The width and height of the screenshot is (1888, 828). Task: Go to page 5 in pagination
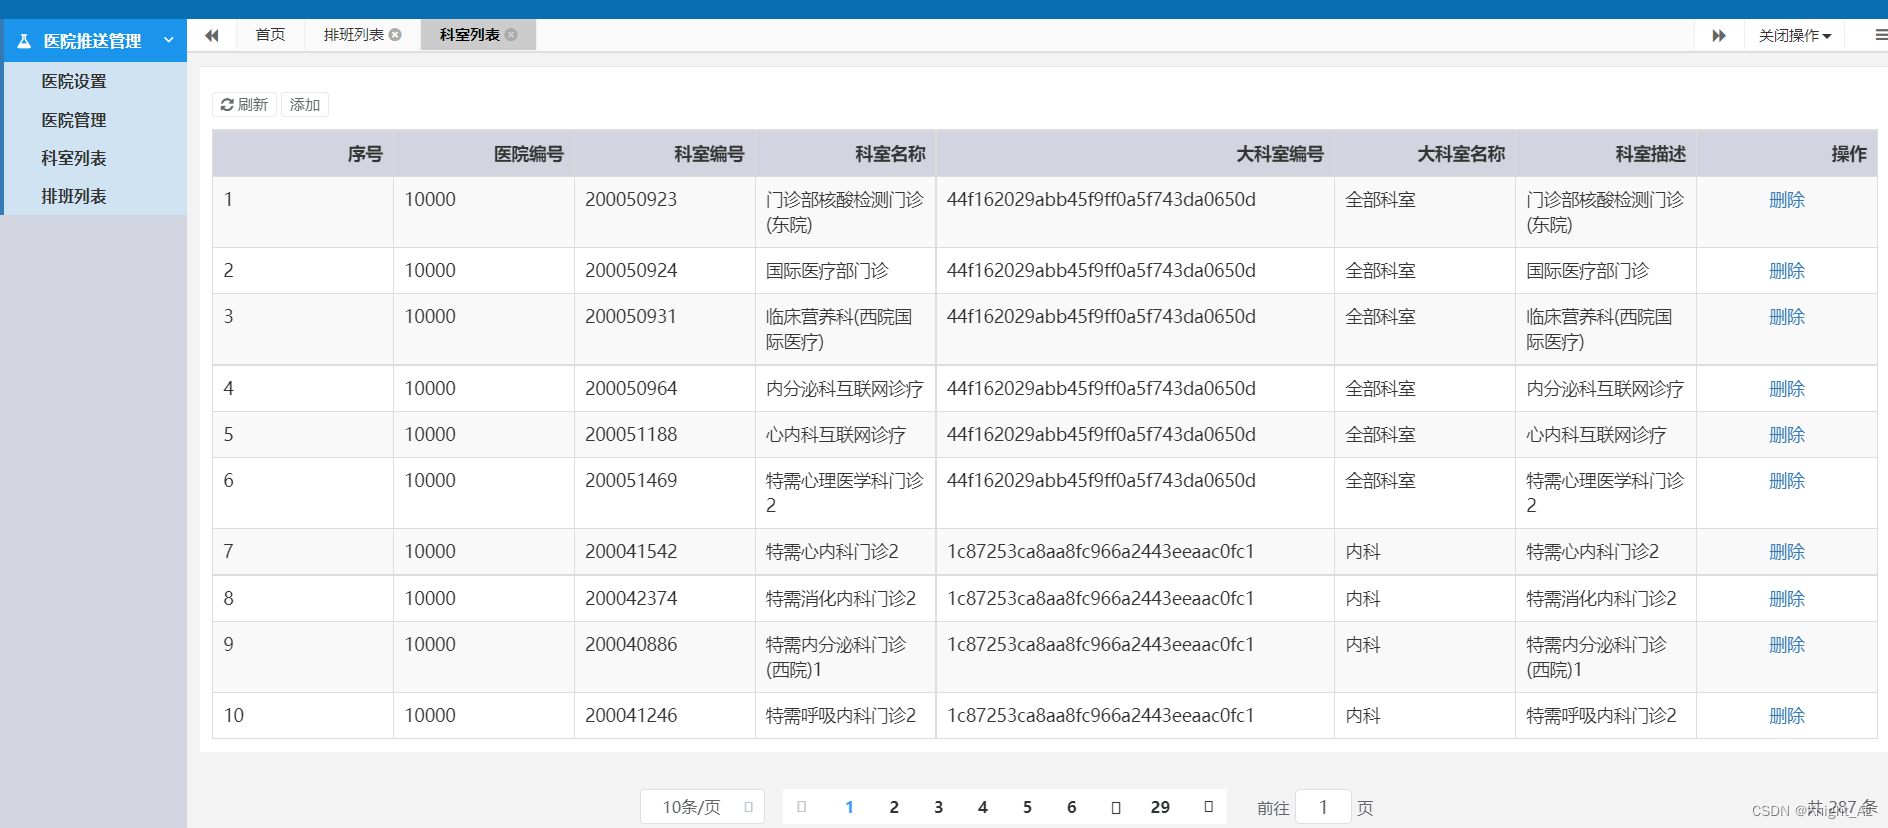click(1027, 807)
